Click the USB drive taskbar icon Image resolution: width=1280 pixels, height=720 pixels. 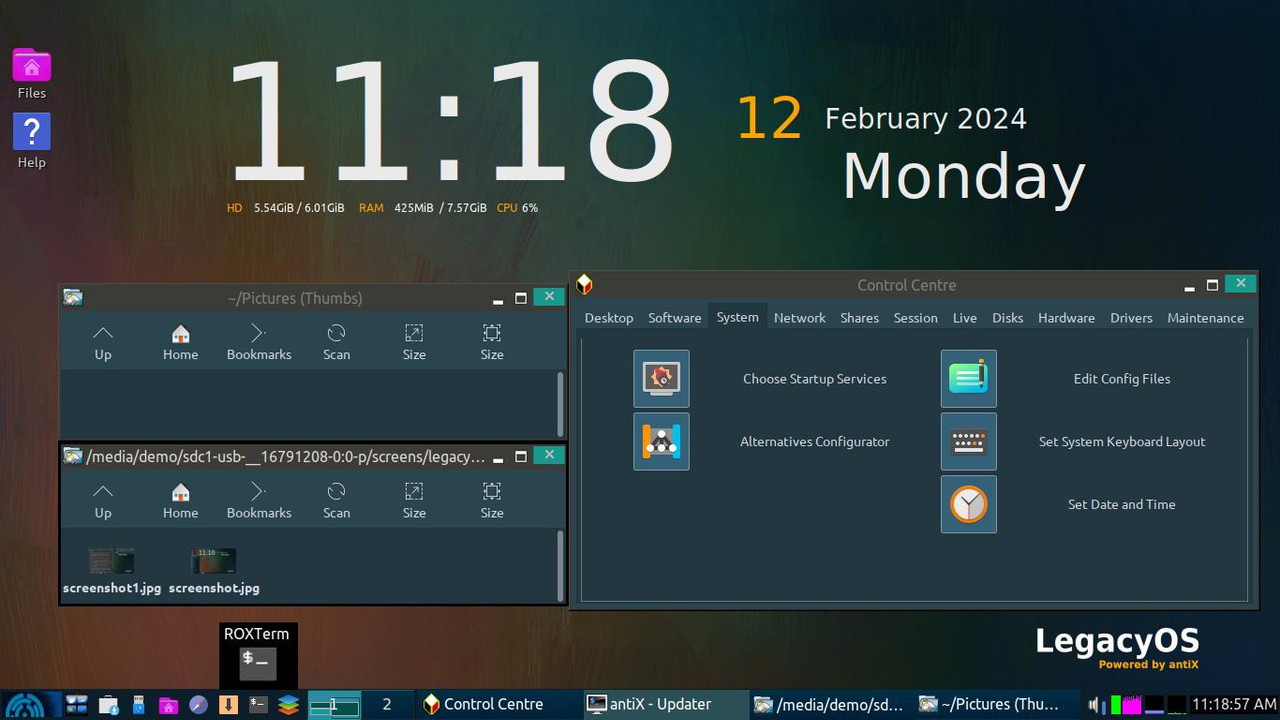point(139,705)
